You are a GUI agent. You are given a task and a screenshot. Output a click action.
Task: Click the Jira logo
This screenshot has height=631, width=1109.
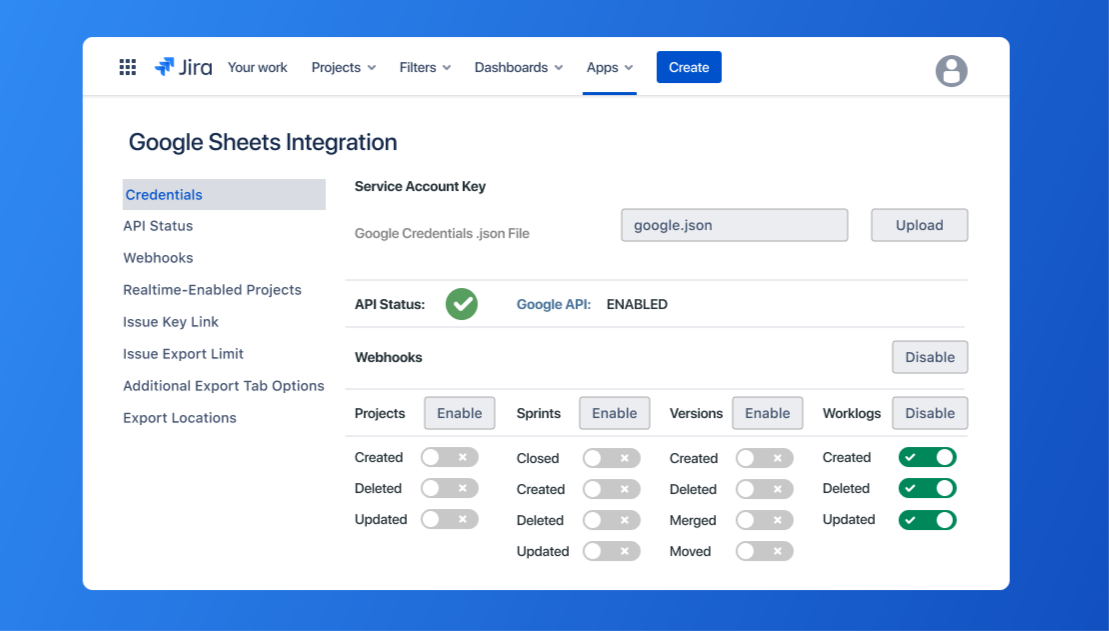click(183, 67)
